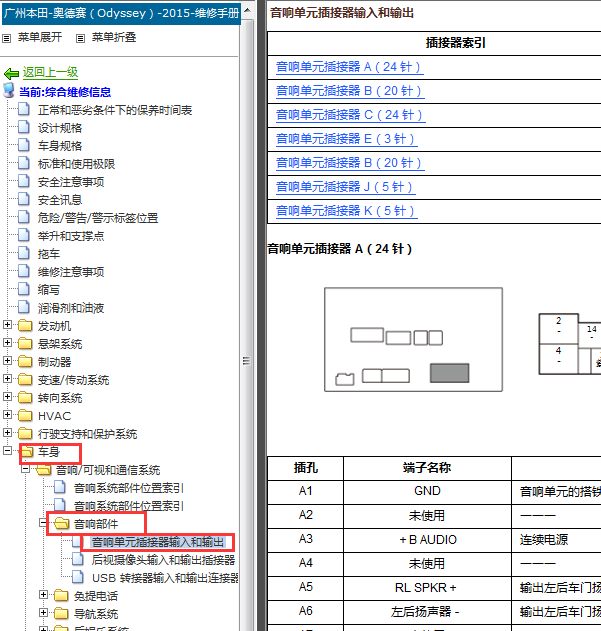
Task: Click the page icon beside USB 转接器输入和输出连接器
Action: pos(78,577)
